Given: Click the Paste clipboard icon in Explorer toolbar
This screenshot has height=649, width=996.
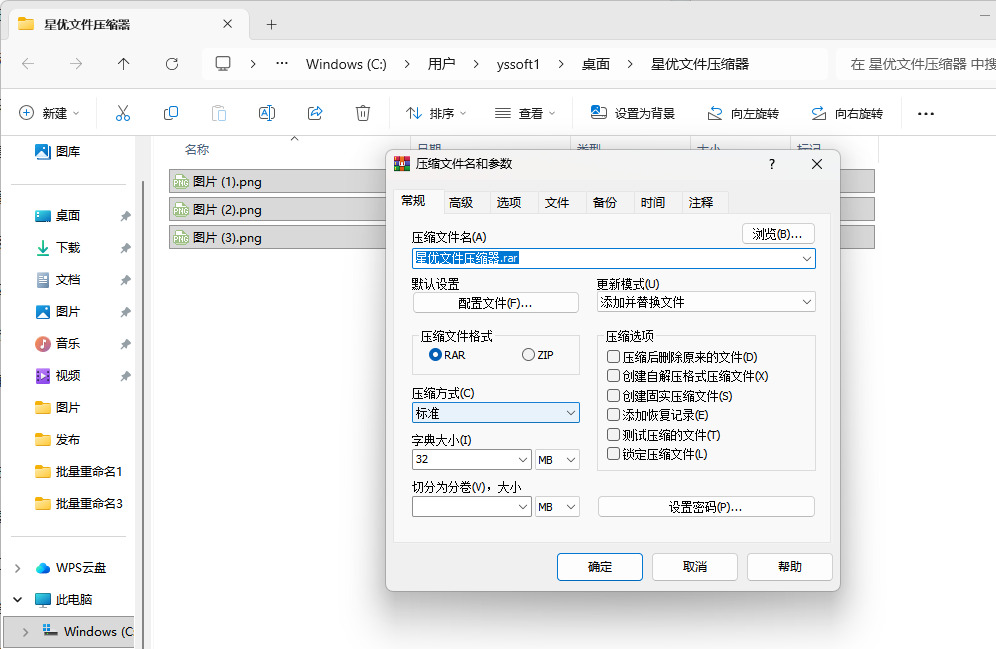Looking at the screenshot, I should pyautogui.click(x=219, y=113).
